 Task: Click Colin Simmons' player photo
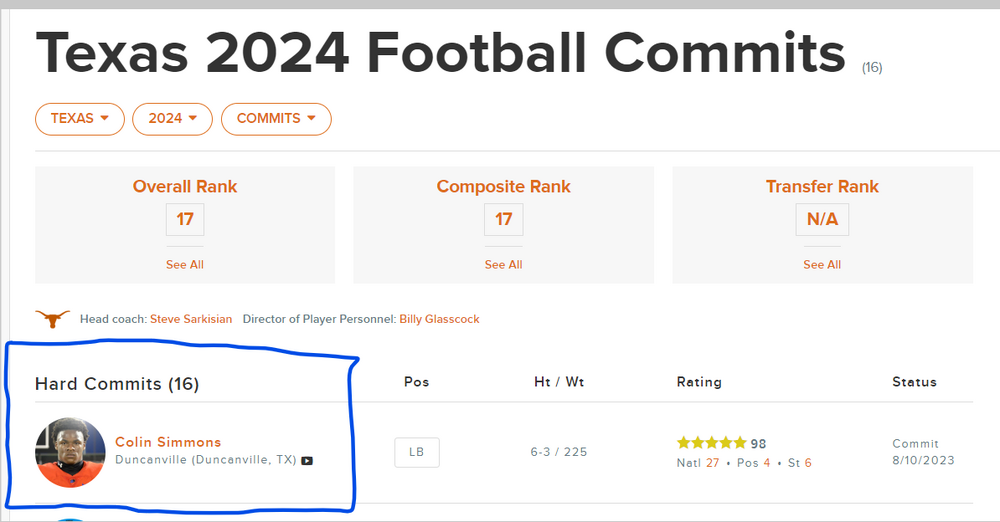pos(70,452)
